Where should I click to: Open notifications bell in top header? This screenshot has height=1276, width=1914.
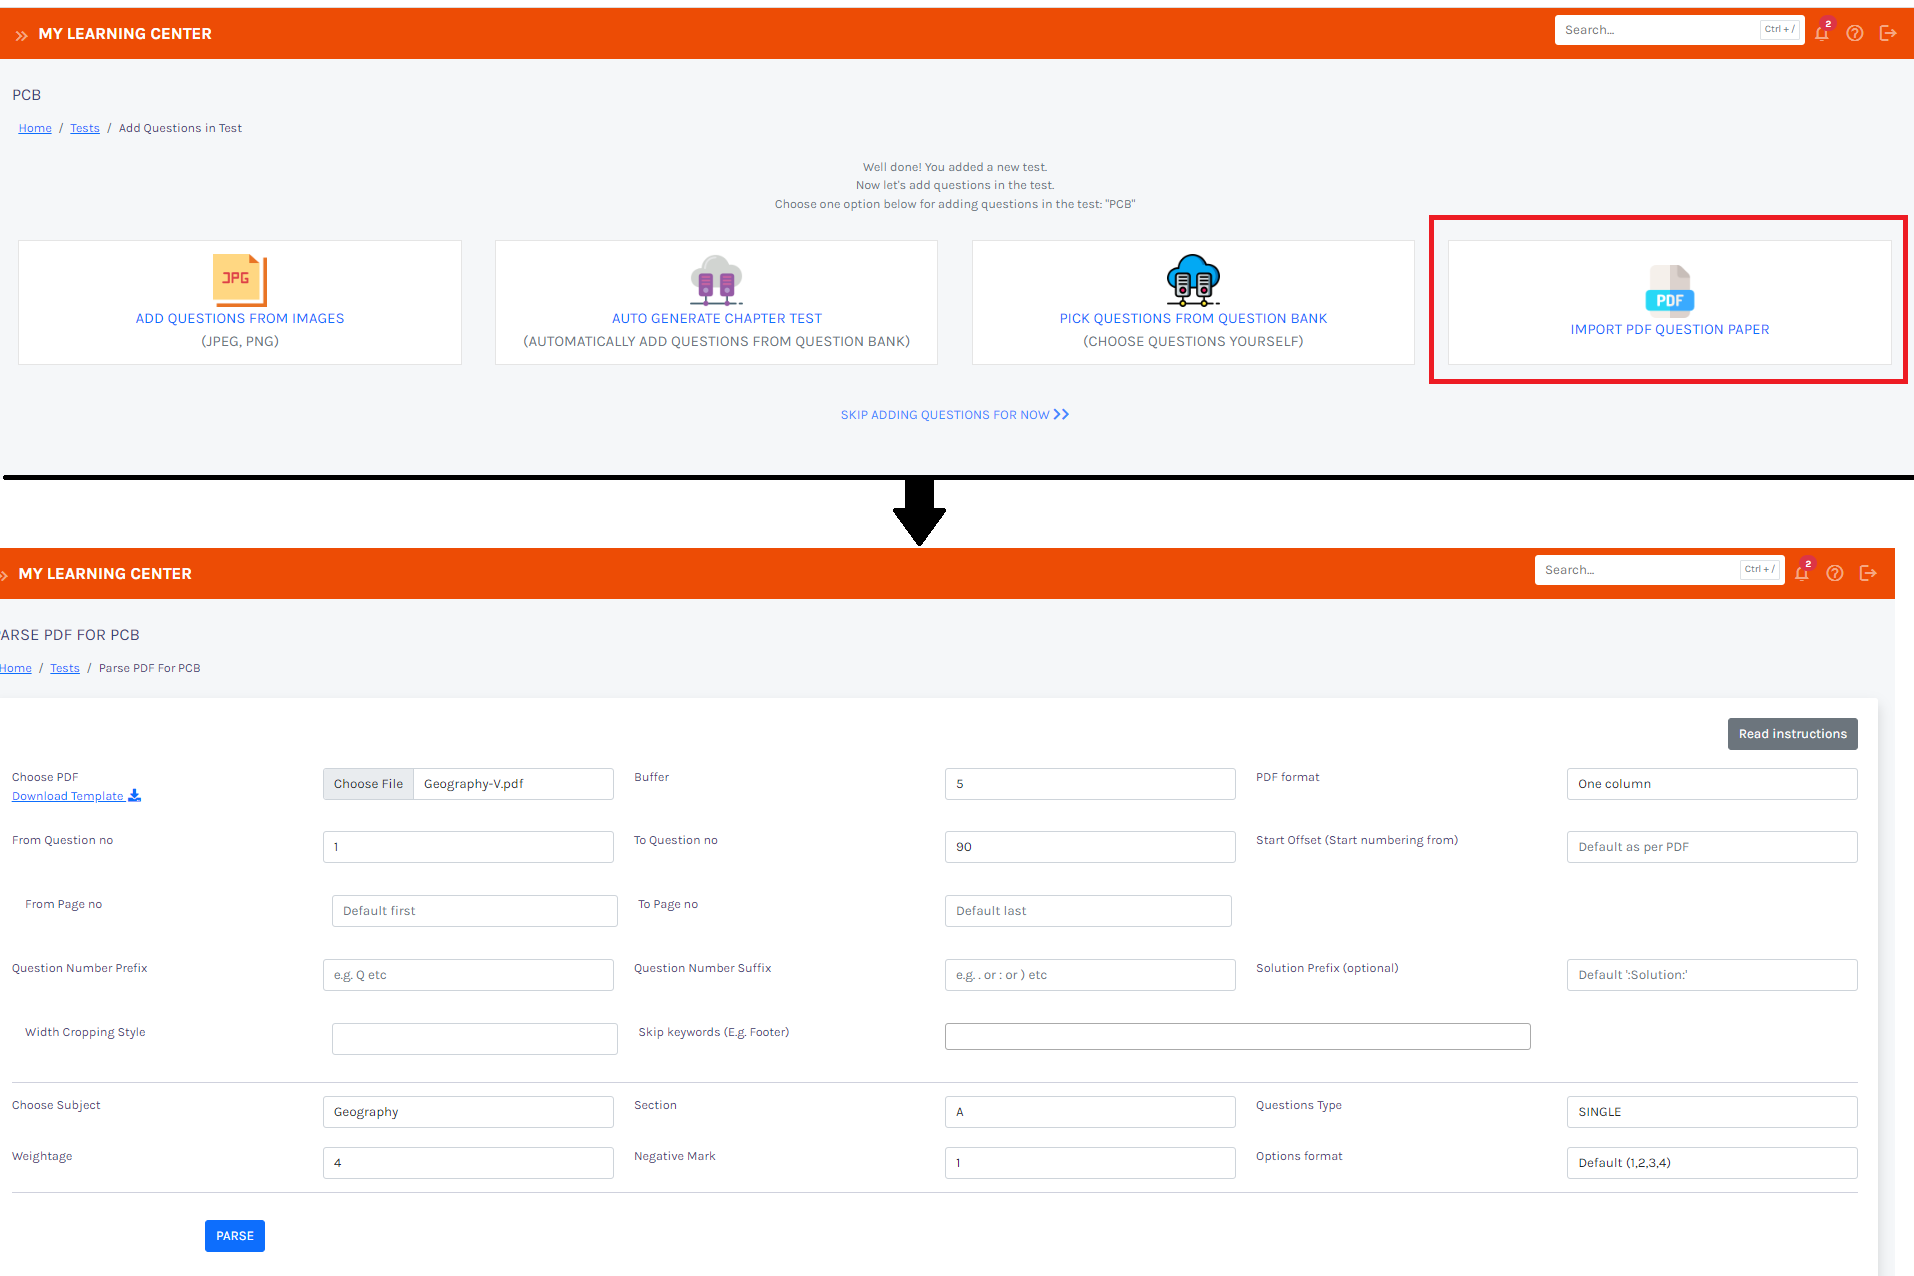point(1821,33)
